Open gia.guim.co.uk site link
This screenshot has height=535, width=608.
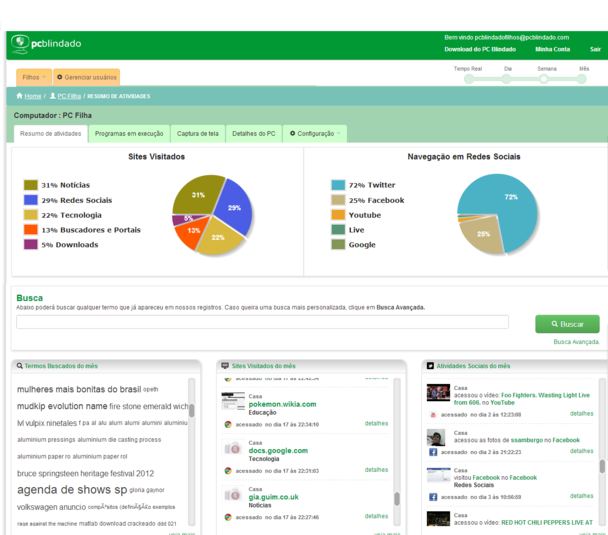(x=273, y=497)
